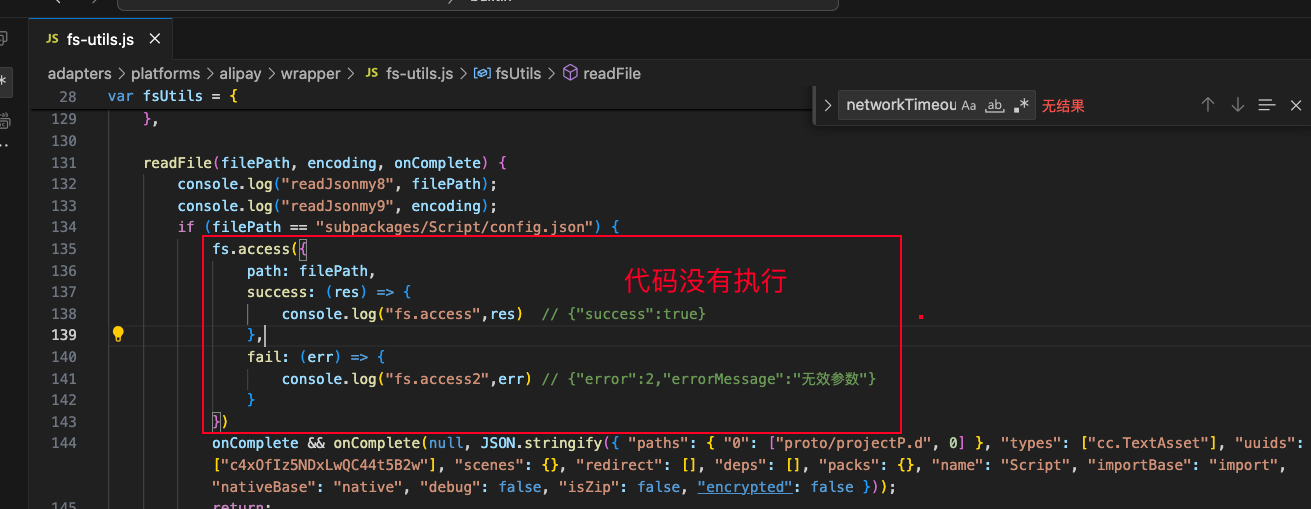Click the "subpackages/Script/config.json" string

(455, 227)
